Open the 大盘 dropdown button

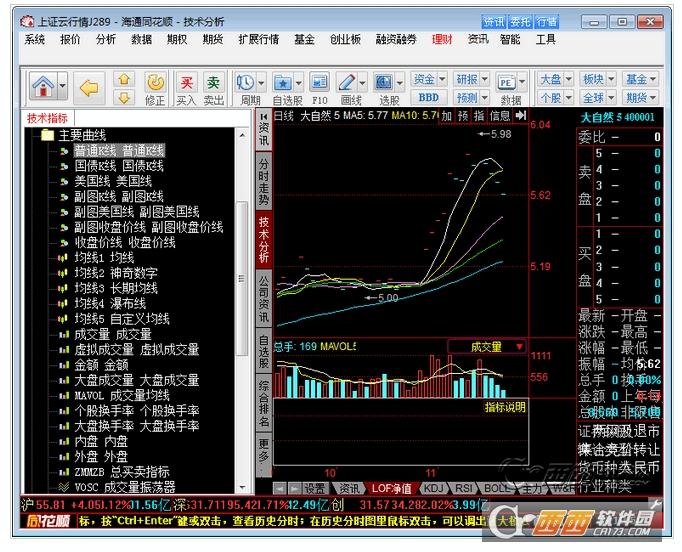point(555,79)
